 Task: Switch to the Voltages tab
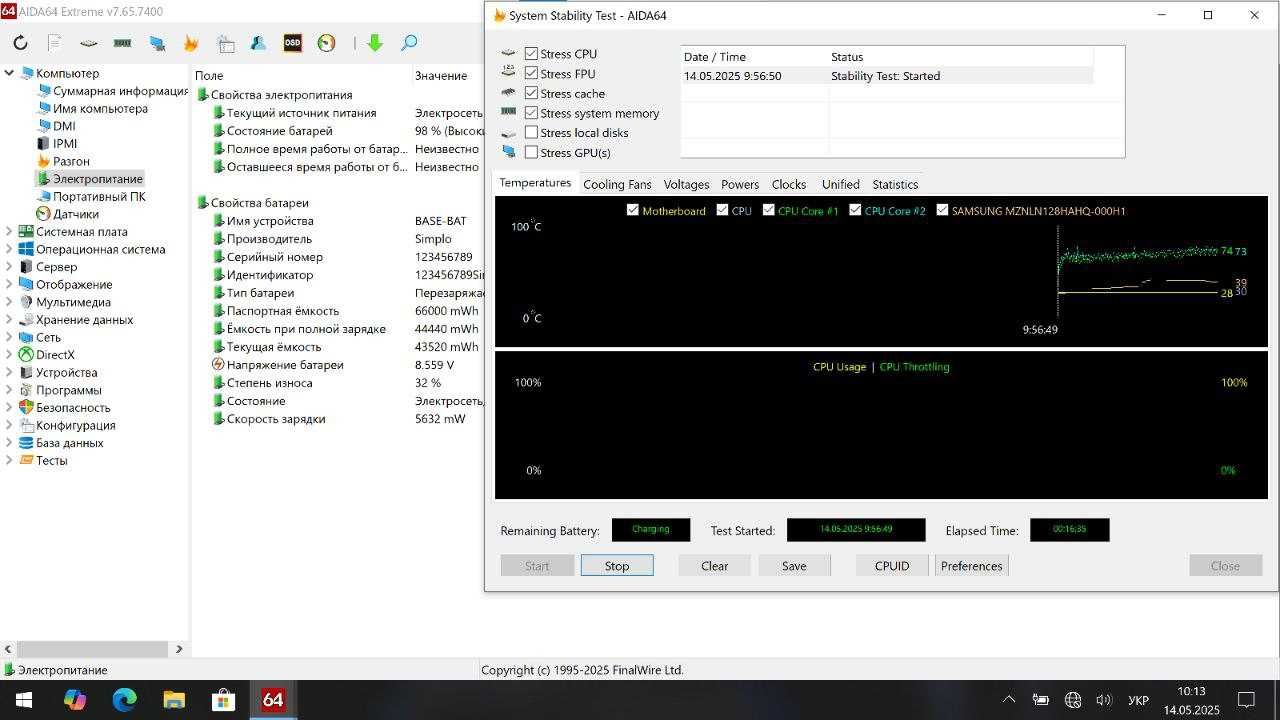686,184
